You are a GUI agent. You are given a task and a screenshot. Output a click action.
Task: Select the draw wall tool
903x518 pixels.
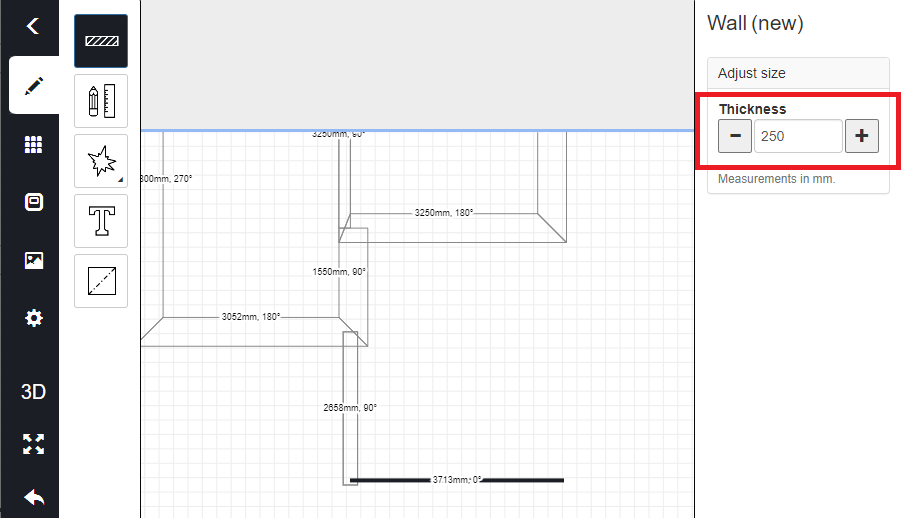(x=101, y=41)
